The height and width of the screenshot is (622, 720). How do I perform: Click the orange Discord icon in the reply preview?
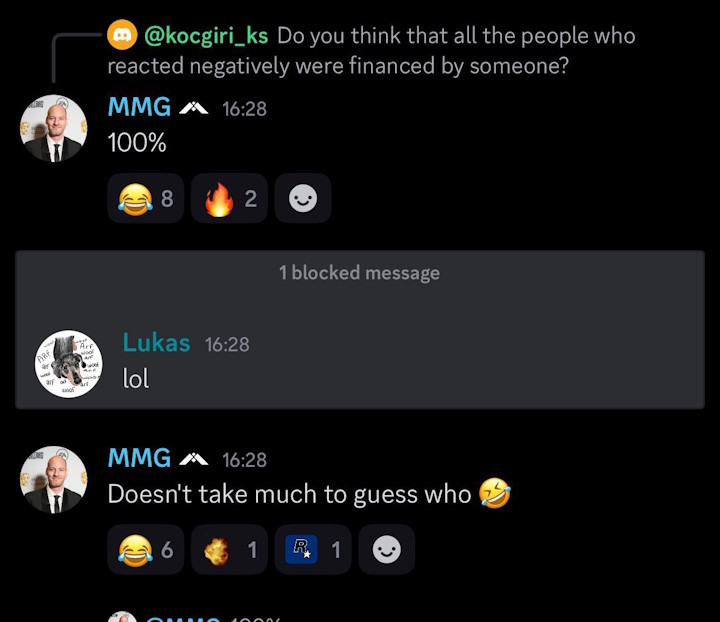pos(122,36)
